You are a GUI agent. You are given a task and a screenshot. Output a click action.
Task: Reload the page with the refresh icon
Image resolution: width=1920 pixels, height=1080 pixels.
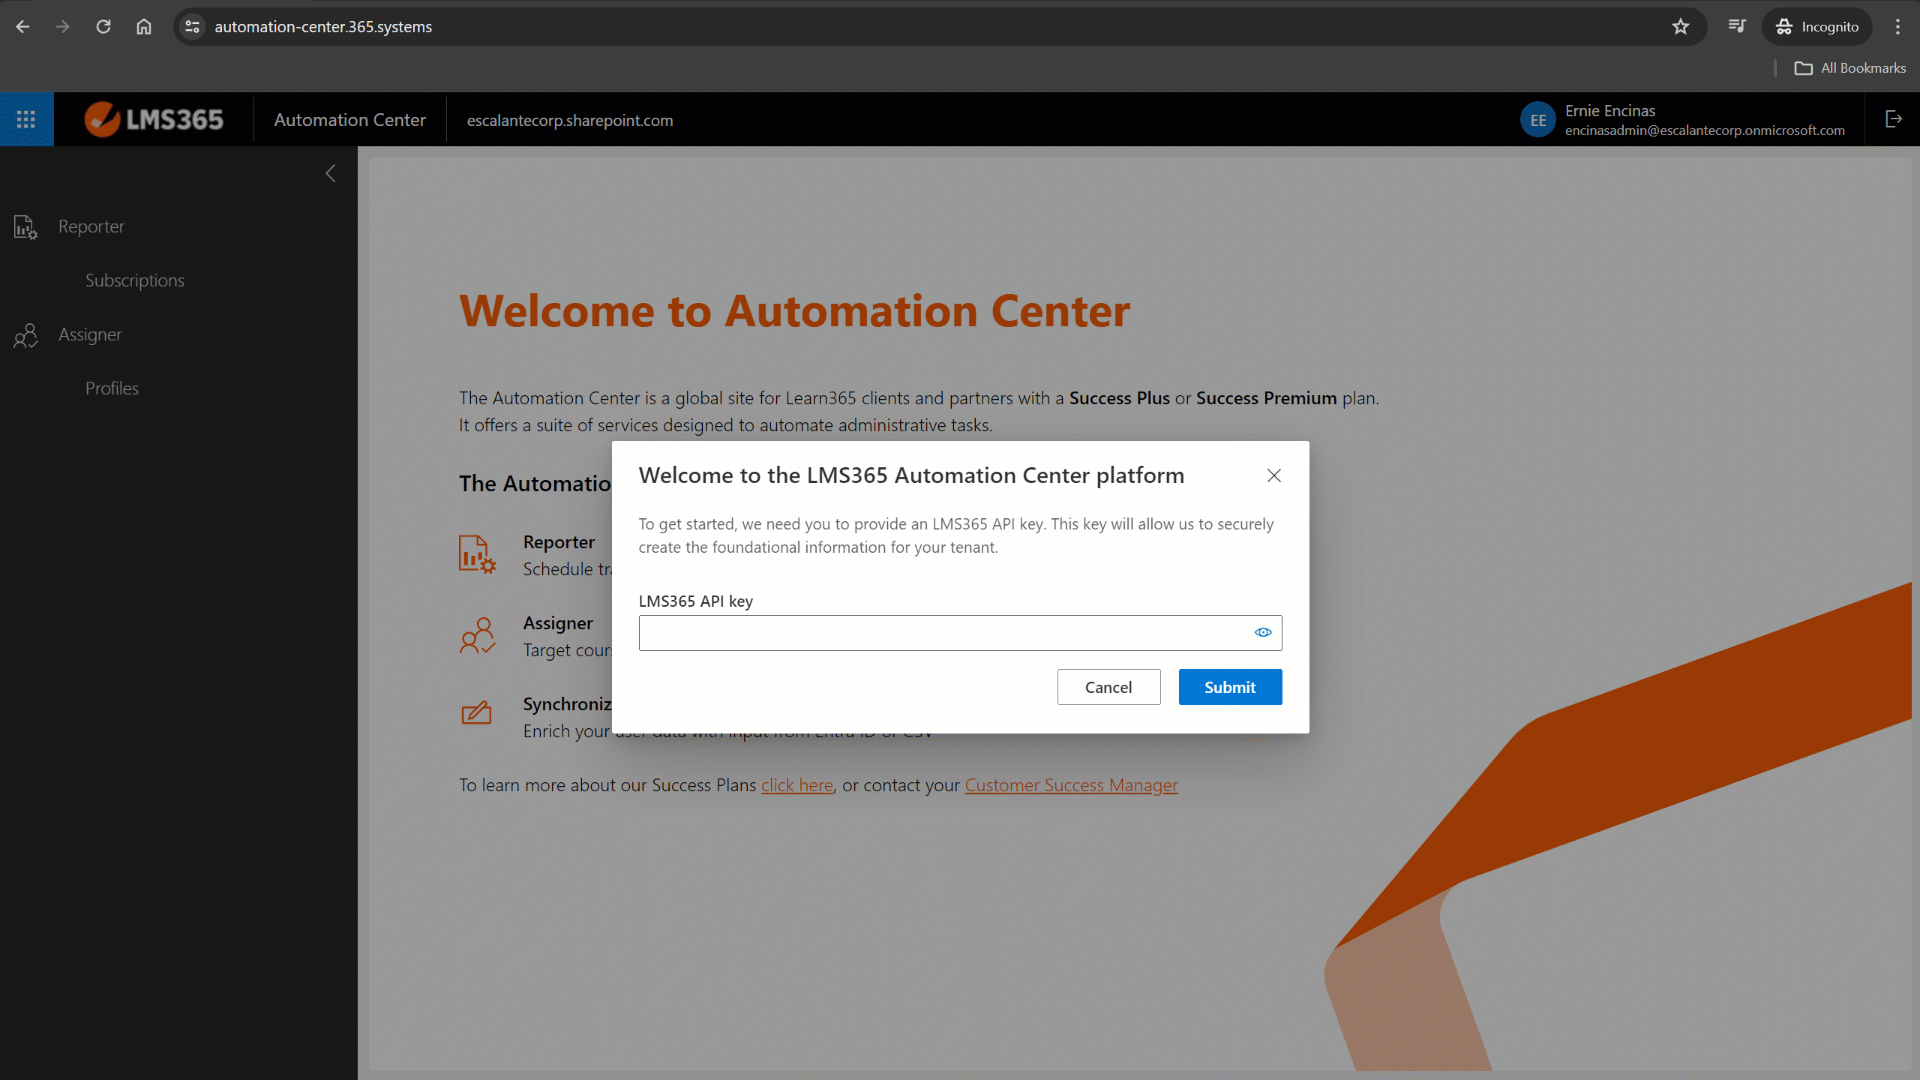pyautogui.click(x=103, y=26)
